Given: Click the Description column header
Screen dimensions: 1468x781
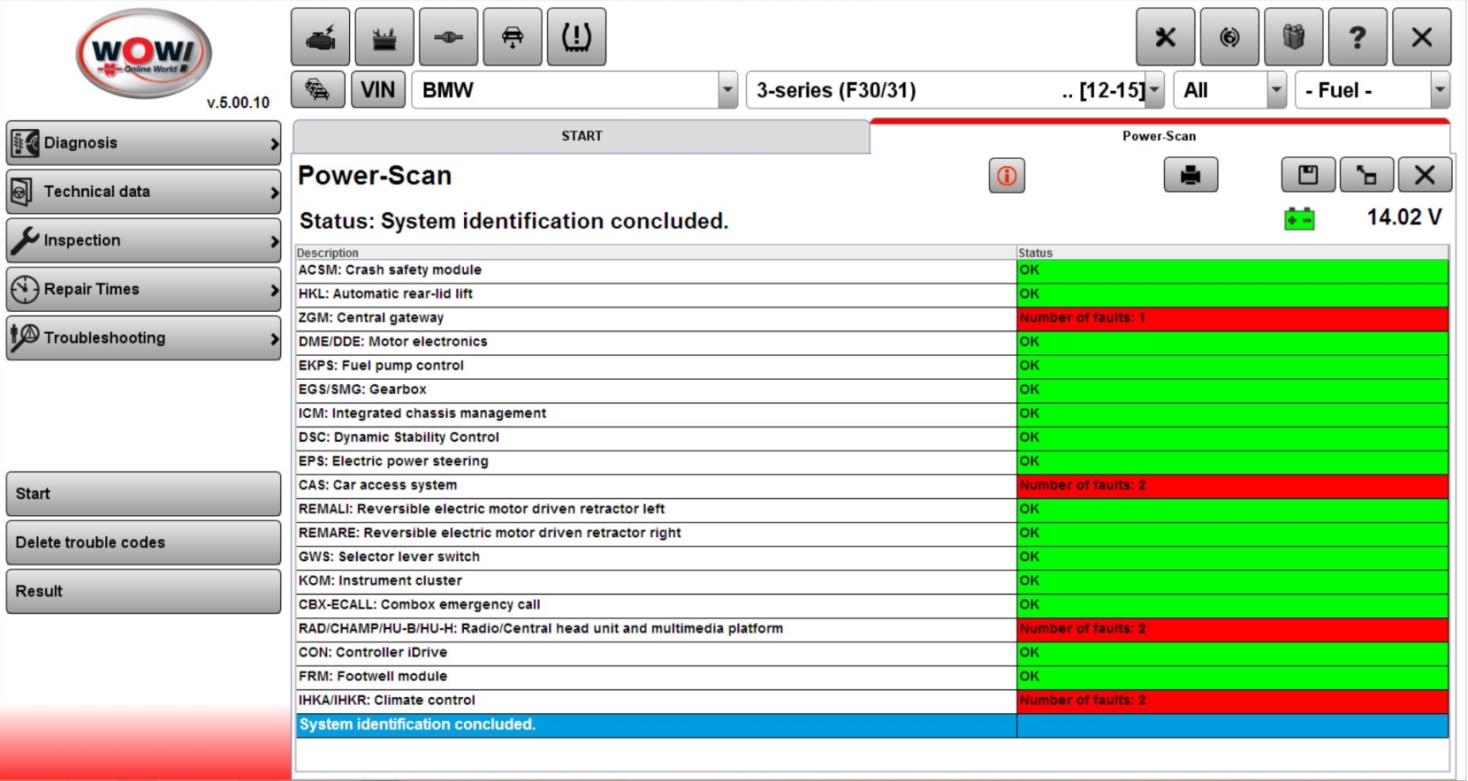Looking at the screenshot, I should coord(656,253).
